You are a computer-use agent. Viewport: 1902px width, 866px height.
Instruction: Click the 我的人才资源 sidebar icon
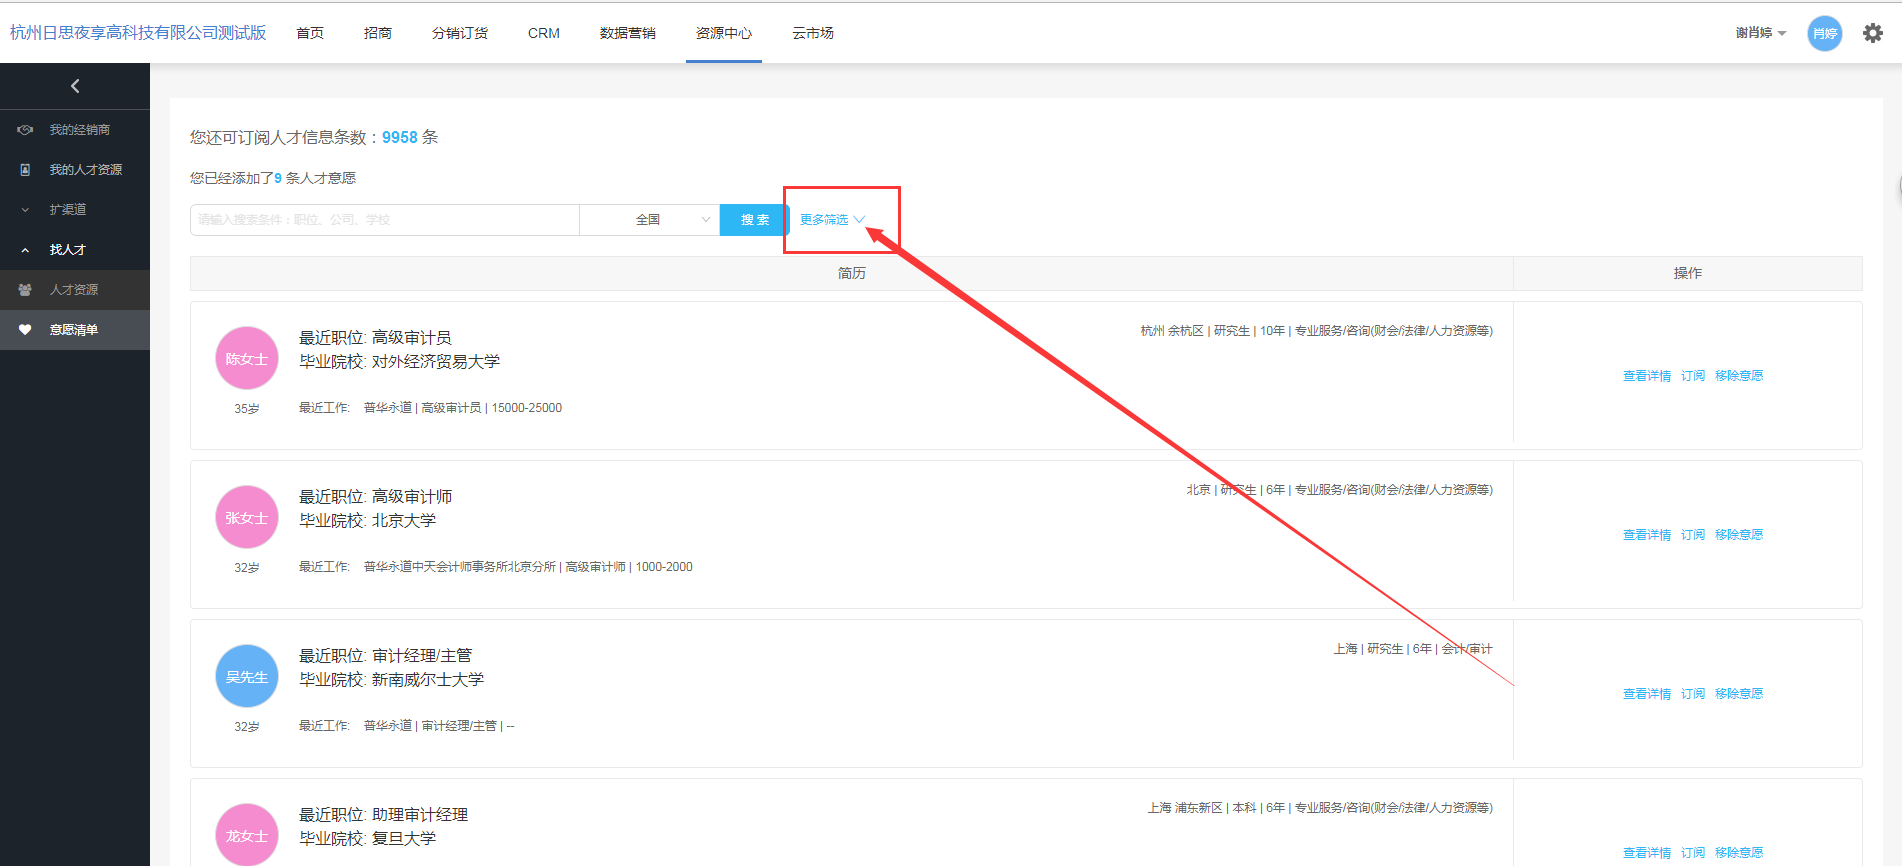(x=25, y=170)
